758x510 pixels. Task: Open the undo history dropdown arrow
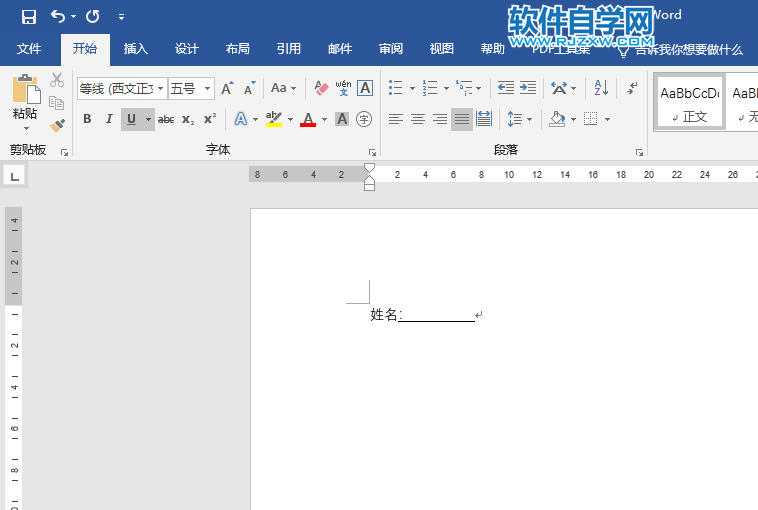coord(73,17)
